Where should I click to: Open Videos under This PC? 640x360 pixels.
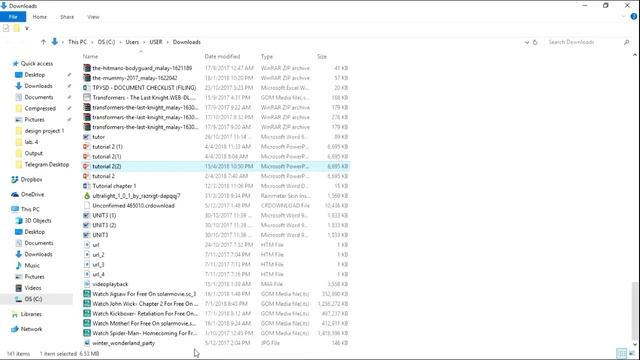tap(33, 288)
